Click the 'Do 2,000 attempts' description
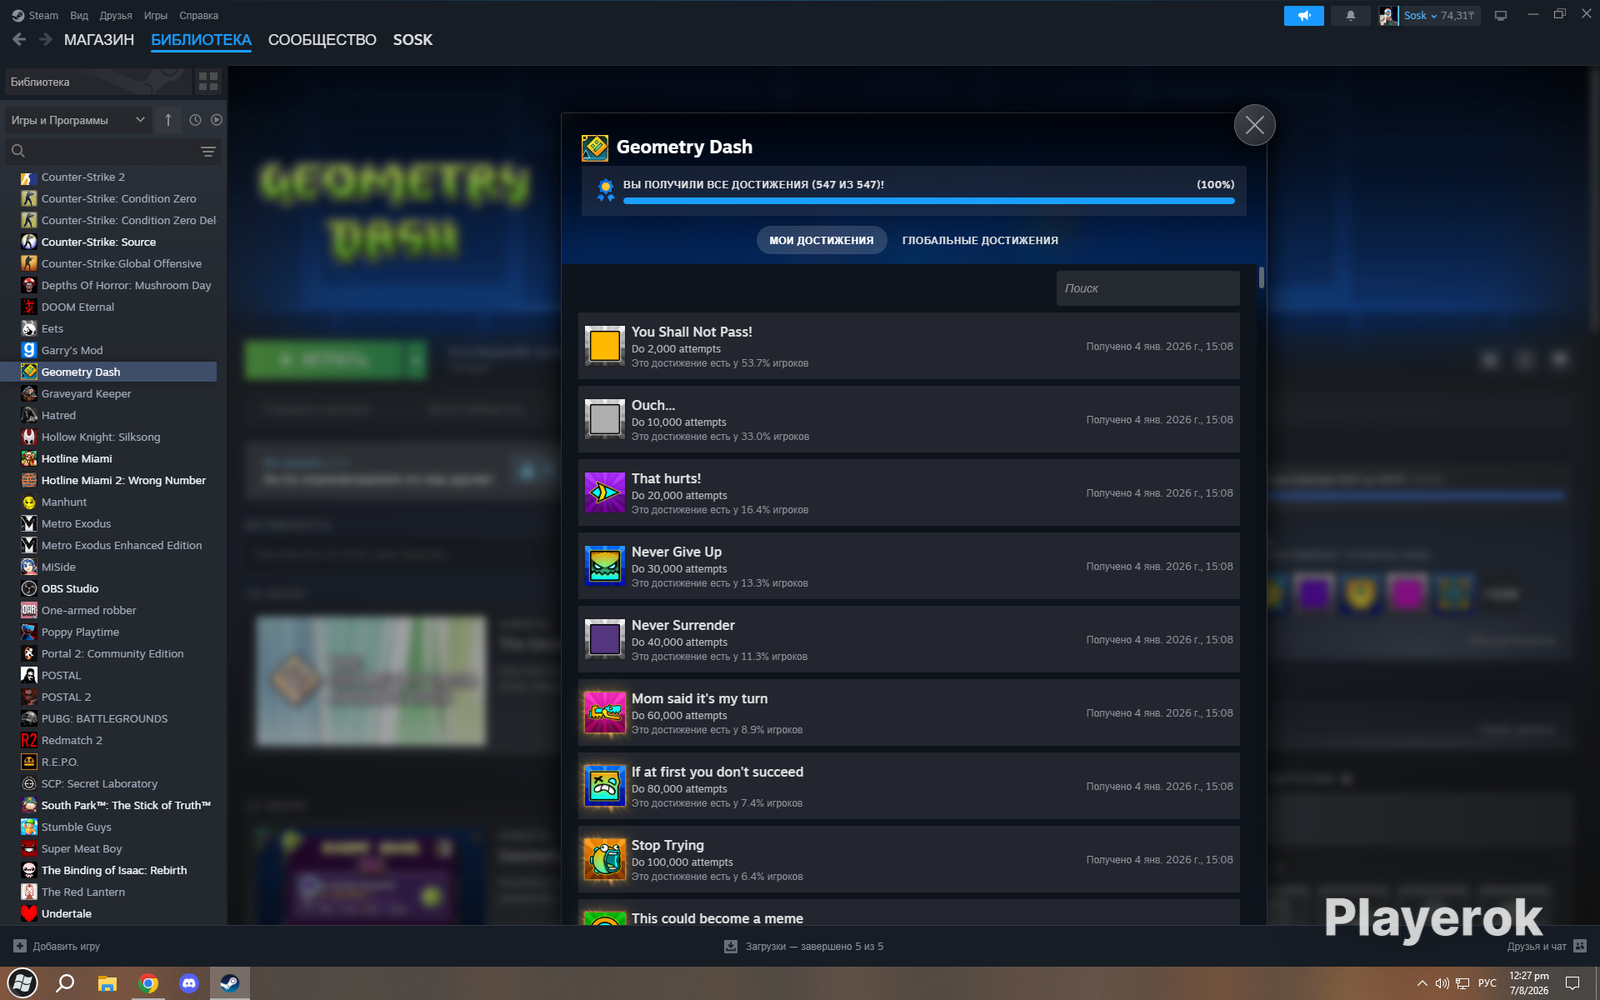1600x1000 pixels. pyautogui.click(x=676, y=349)
